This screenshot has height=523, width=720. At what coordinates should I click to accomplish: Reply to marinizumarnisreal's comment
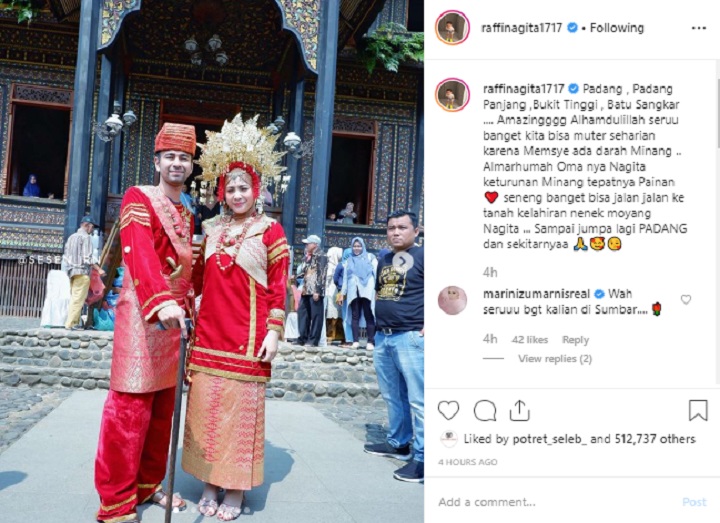pos(575,340)
